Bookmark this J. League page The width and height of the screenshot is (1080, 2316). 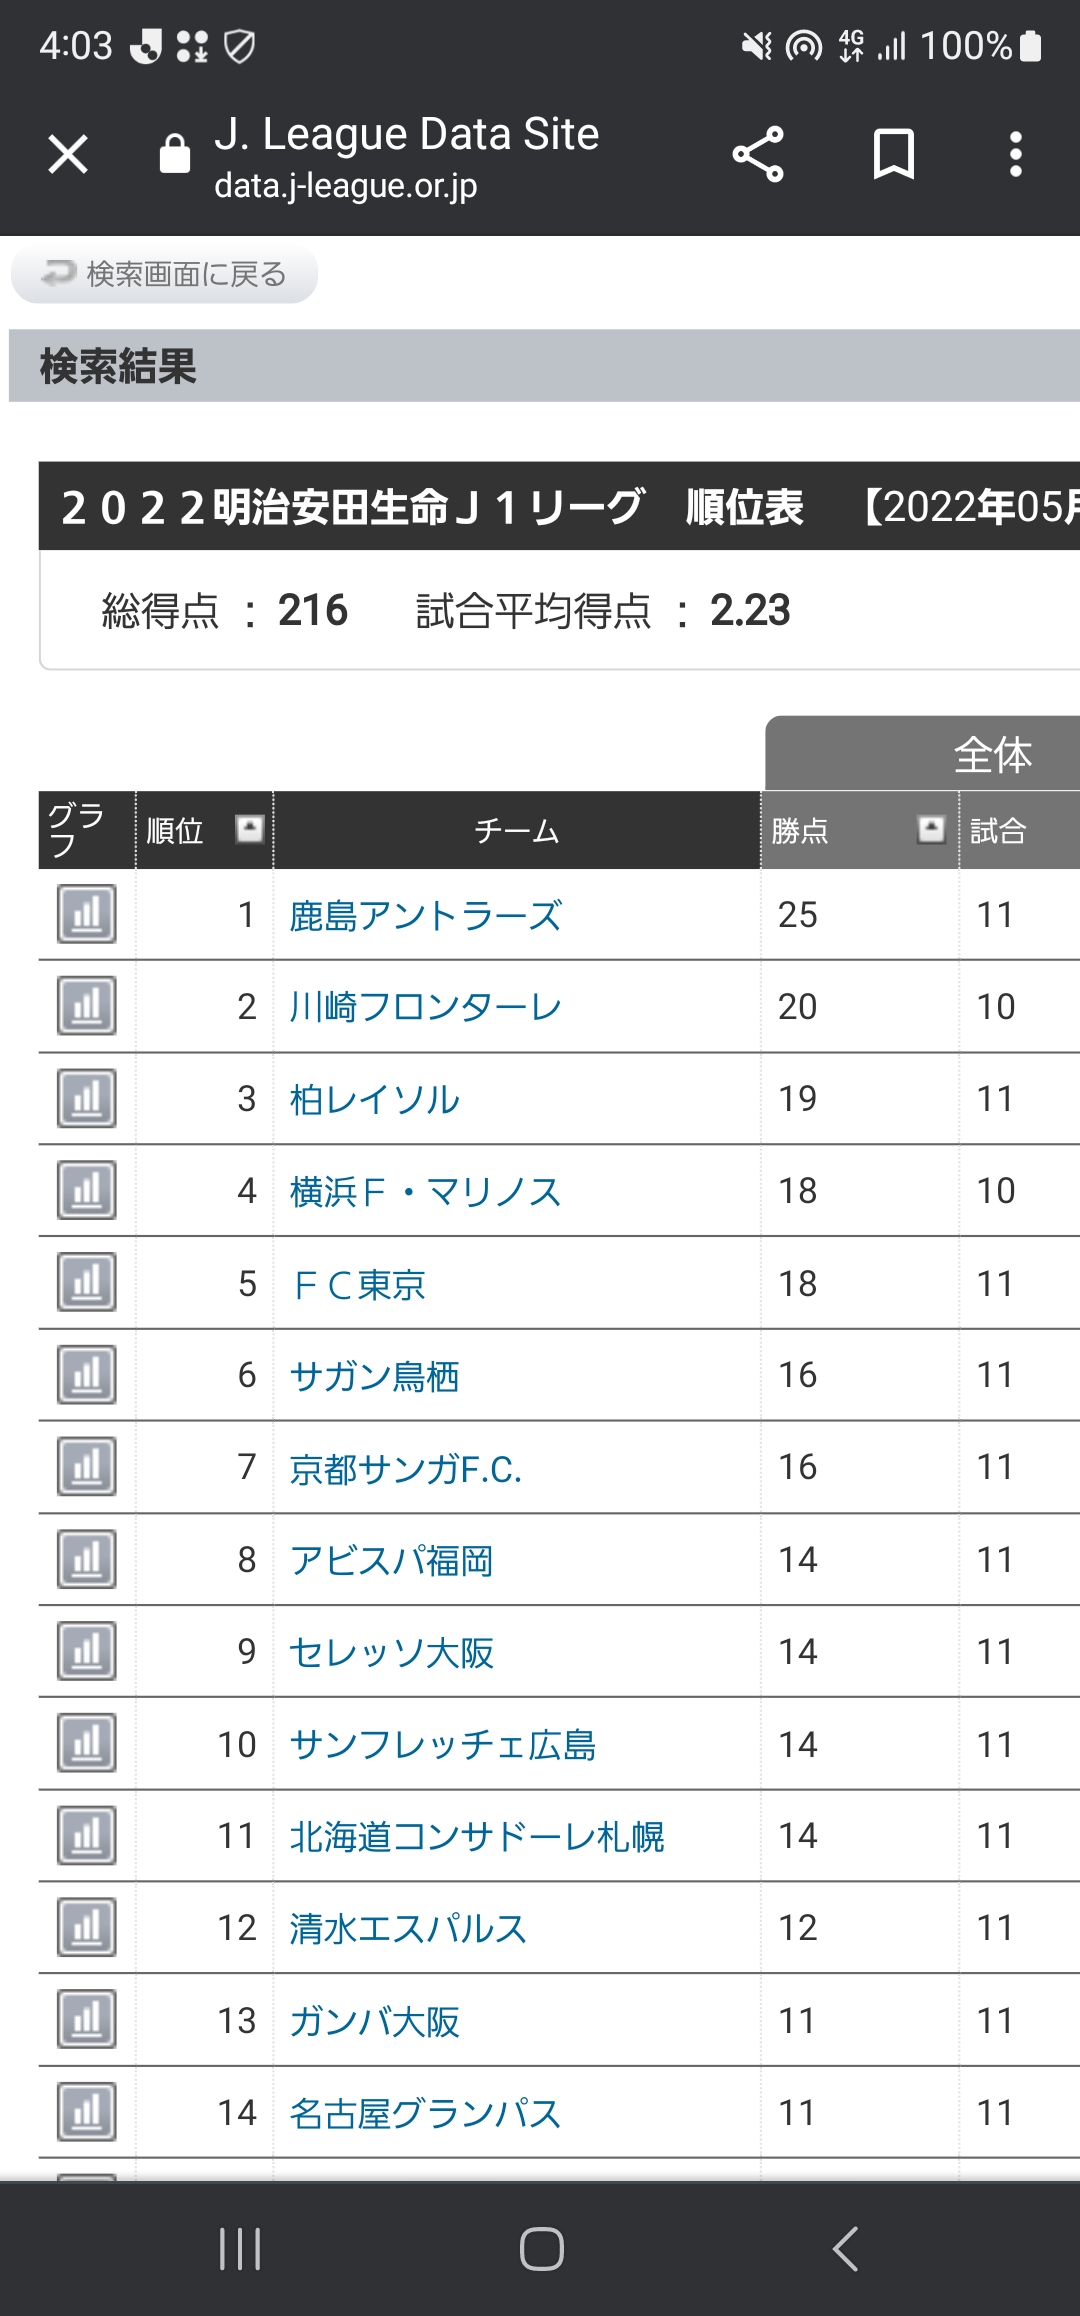coord(893,155)
